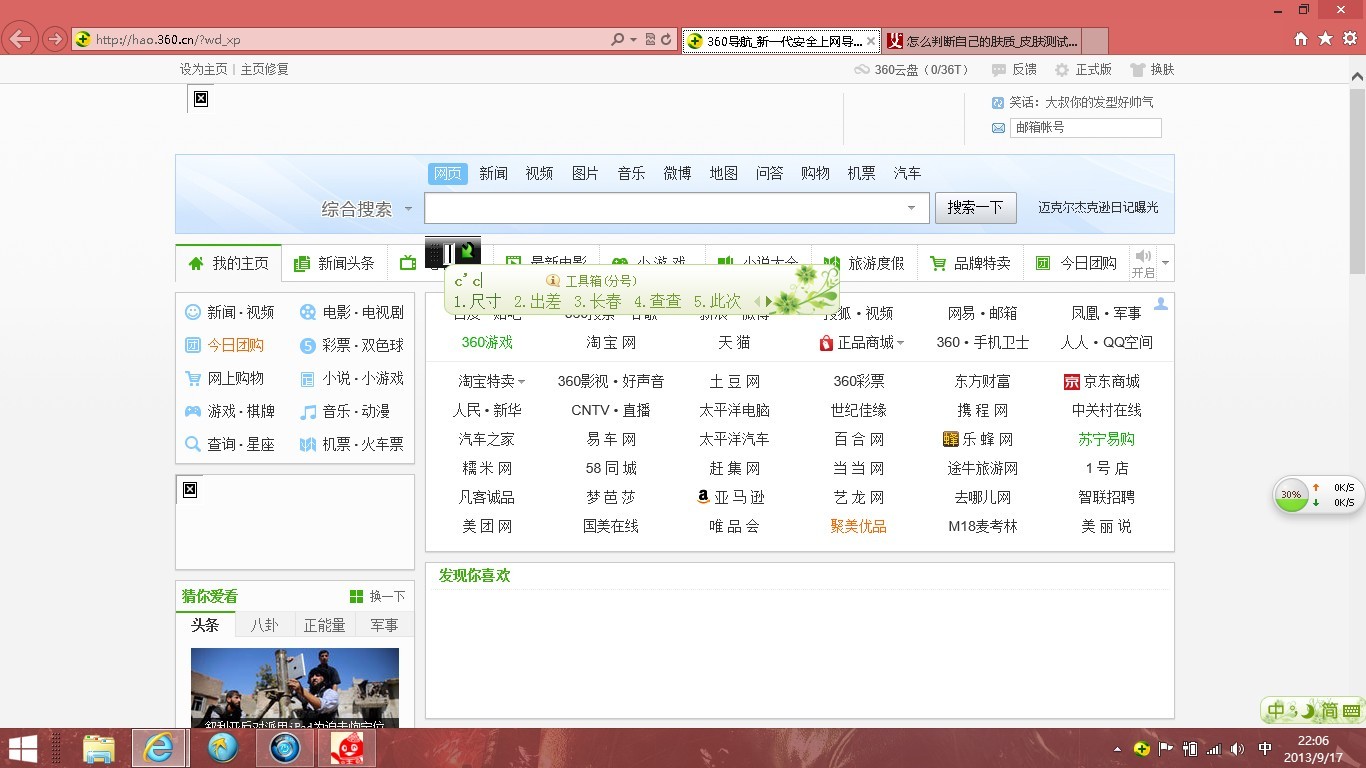
Task: Click the address bar search magnifier icon
Action: (x=617, y=40)
